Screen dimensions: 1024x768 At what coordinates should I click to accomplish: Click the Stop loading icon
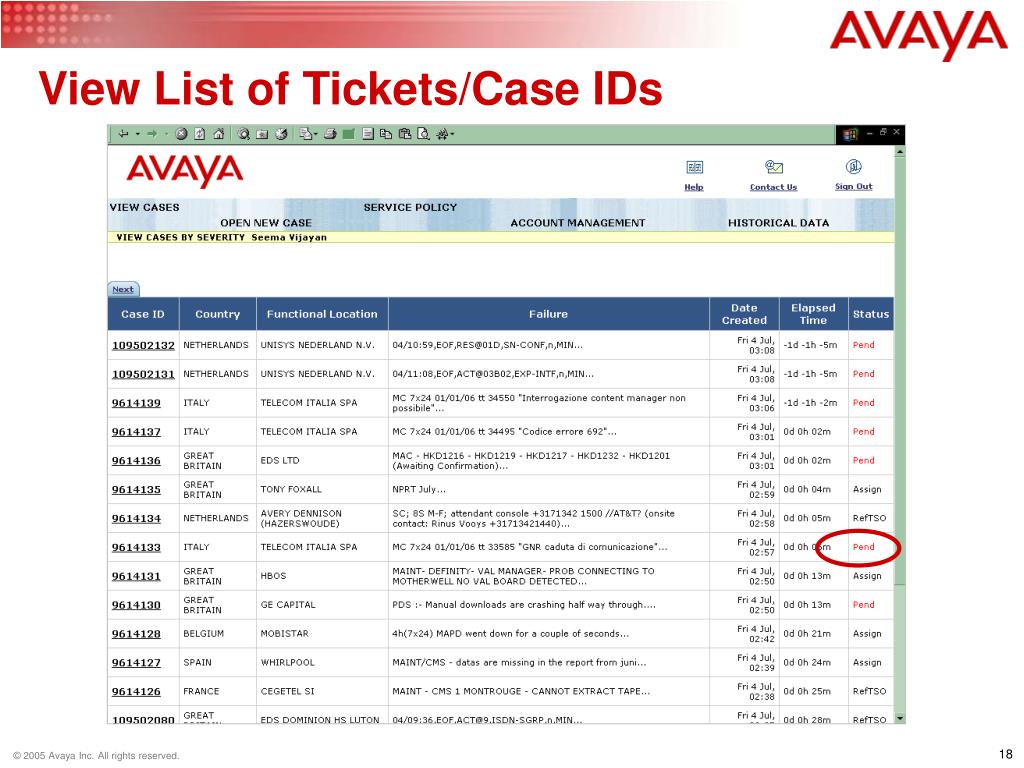pyautogui.click(x=182, y=134)
